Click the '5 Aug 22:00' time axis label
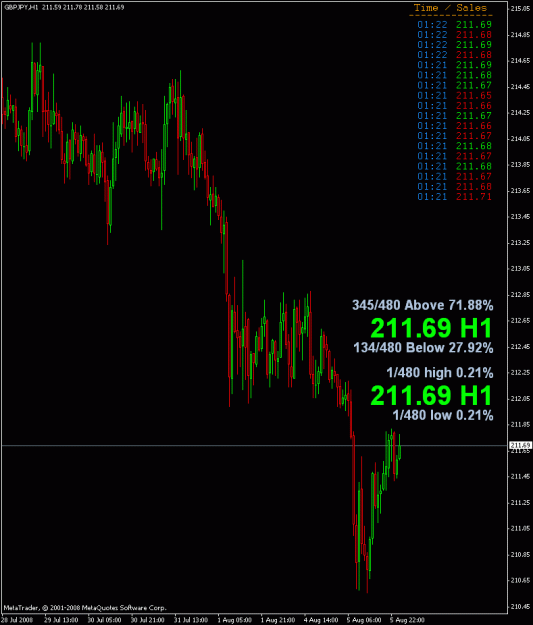This screenshot has width=533, height=625. (x=407, y=620)
